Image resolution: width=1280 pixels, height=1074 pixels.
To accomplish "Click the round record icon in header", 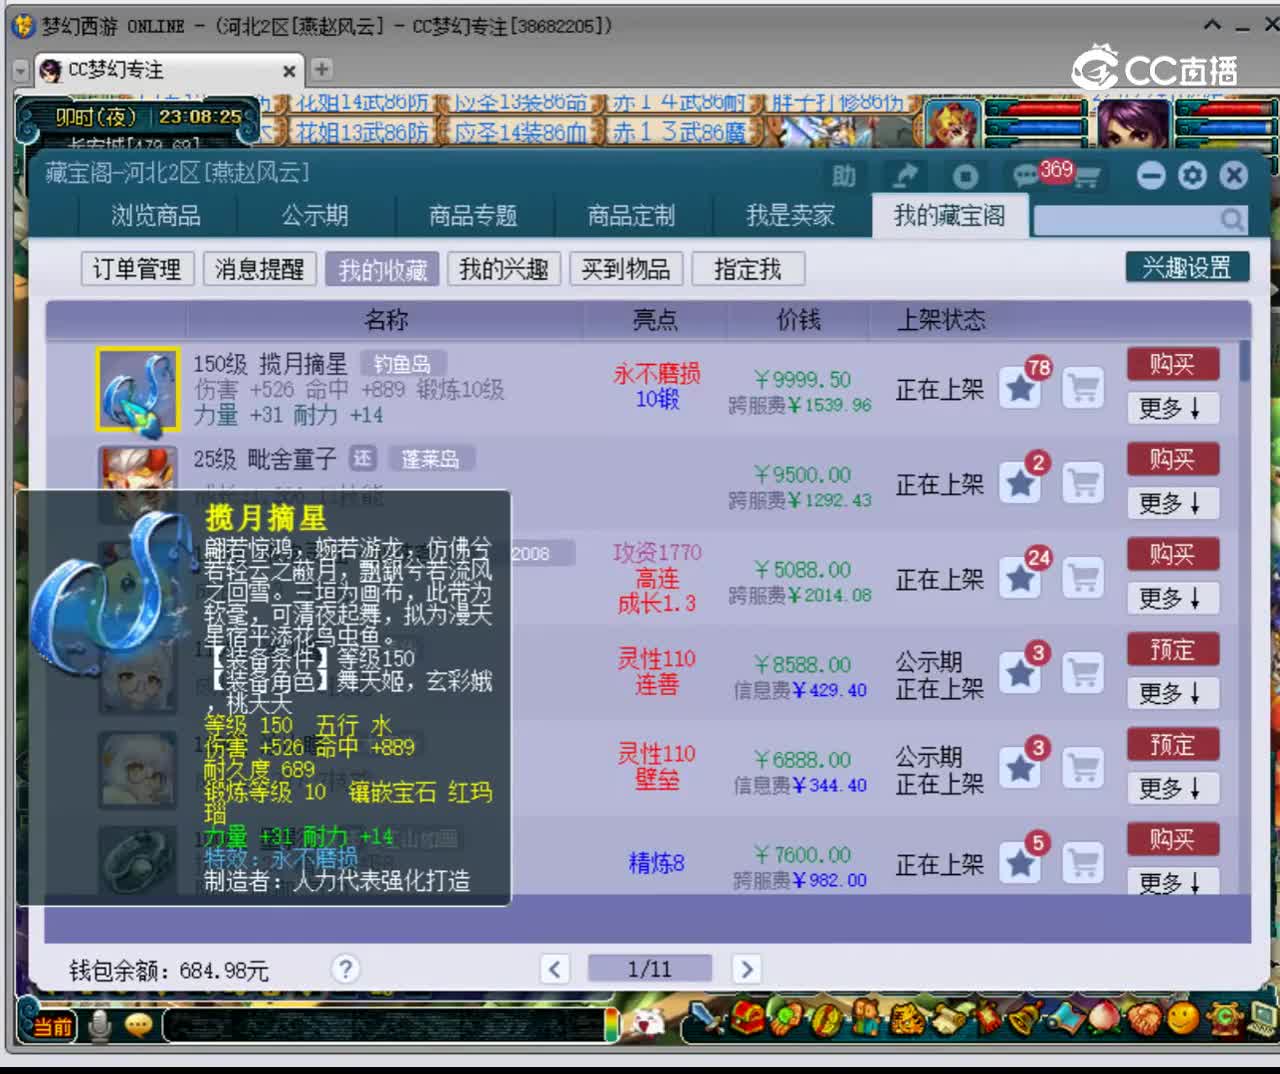I will pyautogui.click(x=965, y=177).
